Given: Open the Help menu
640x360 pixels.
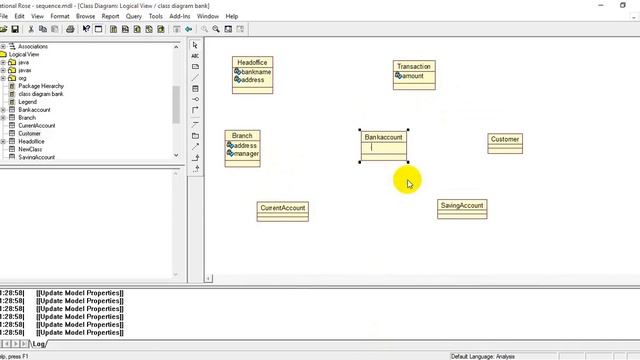Looking at the screenshot, I should click(x=231, y=16).
